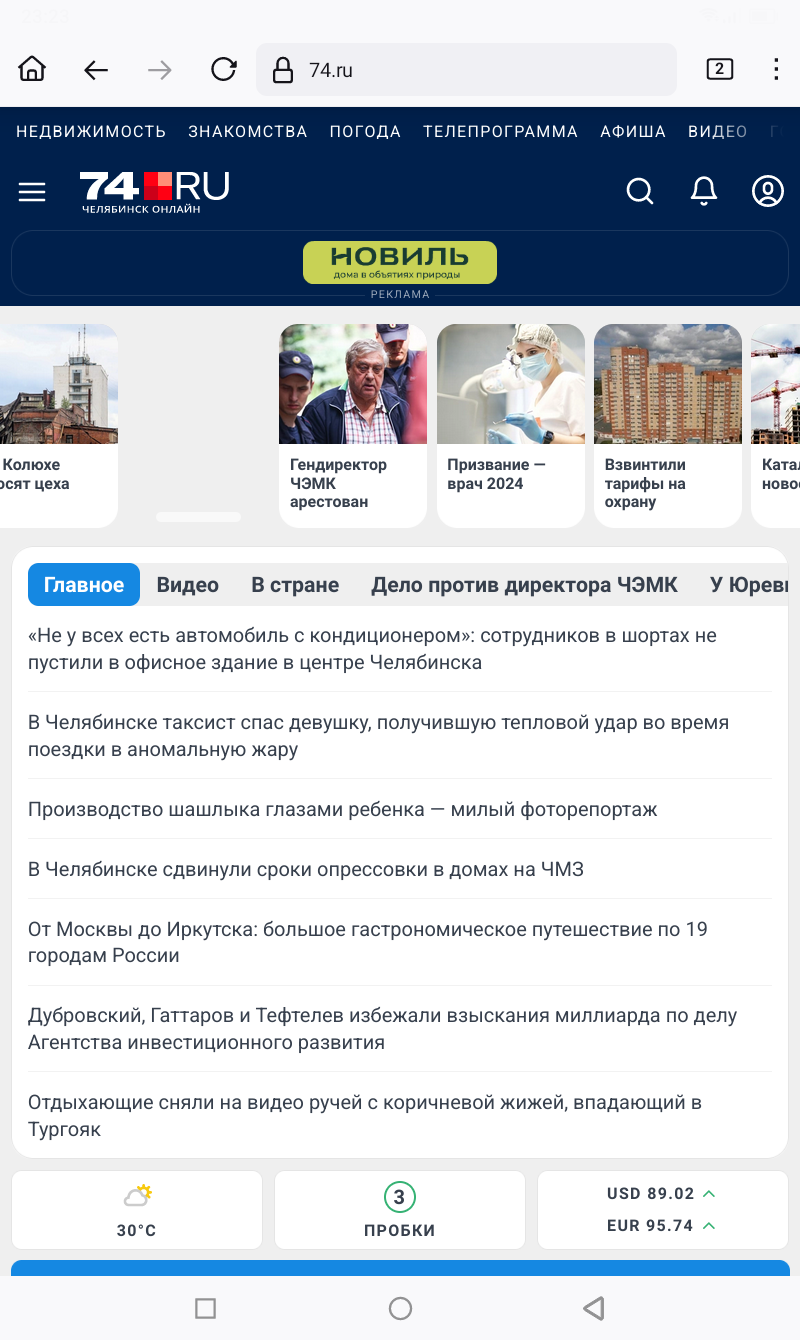
Task: Open the Пробки traffic widget
Action: coord(399,1210)
